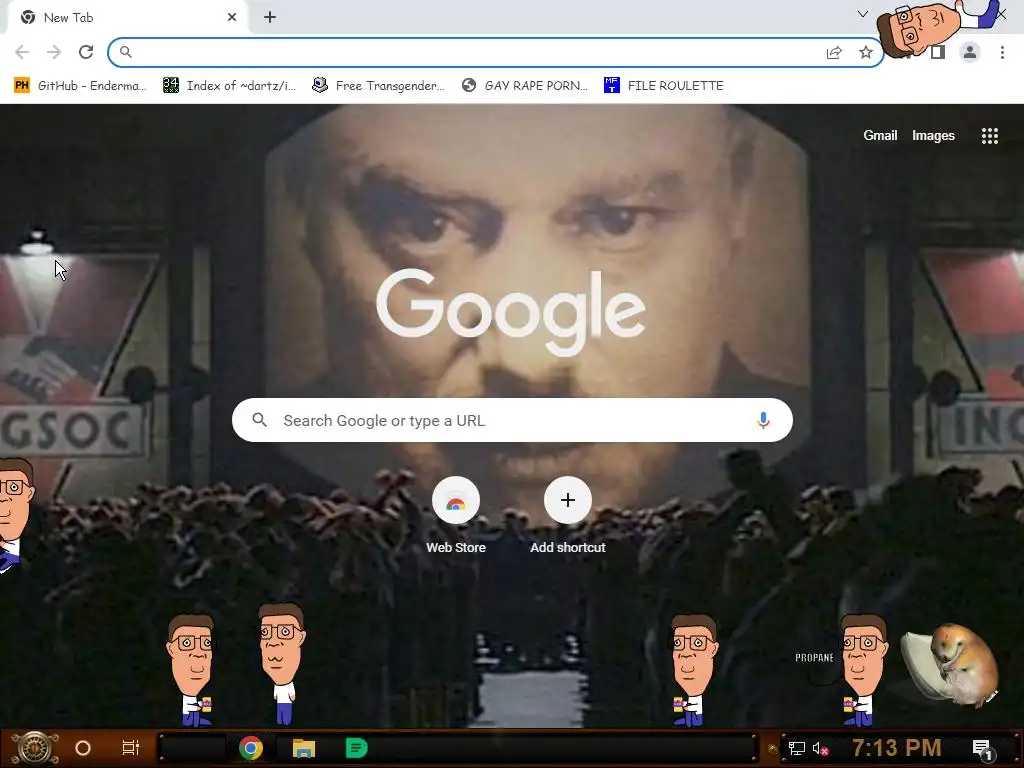
Task: Open a new tab with the plus button
Action: coord(270,18)
